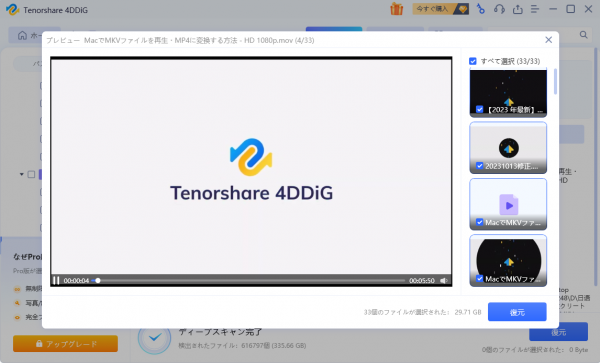
Task: Click the elapsed time 00:00:04 label
Action: point(76,280)
